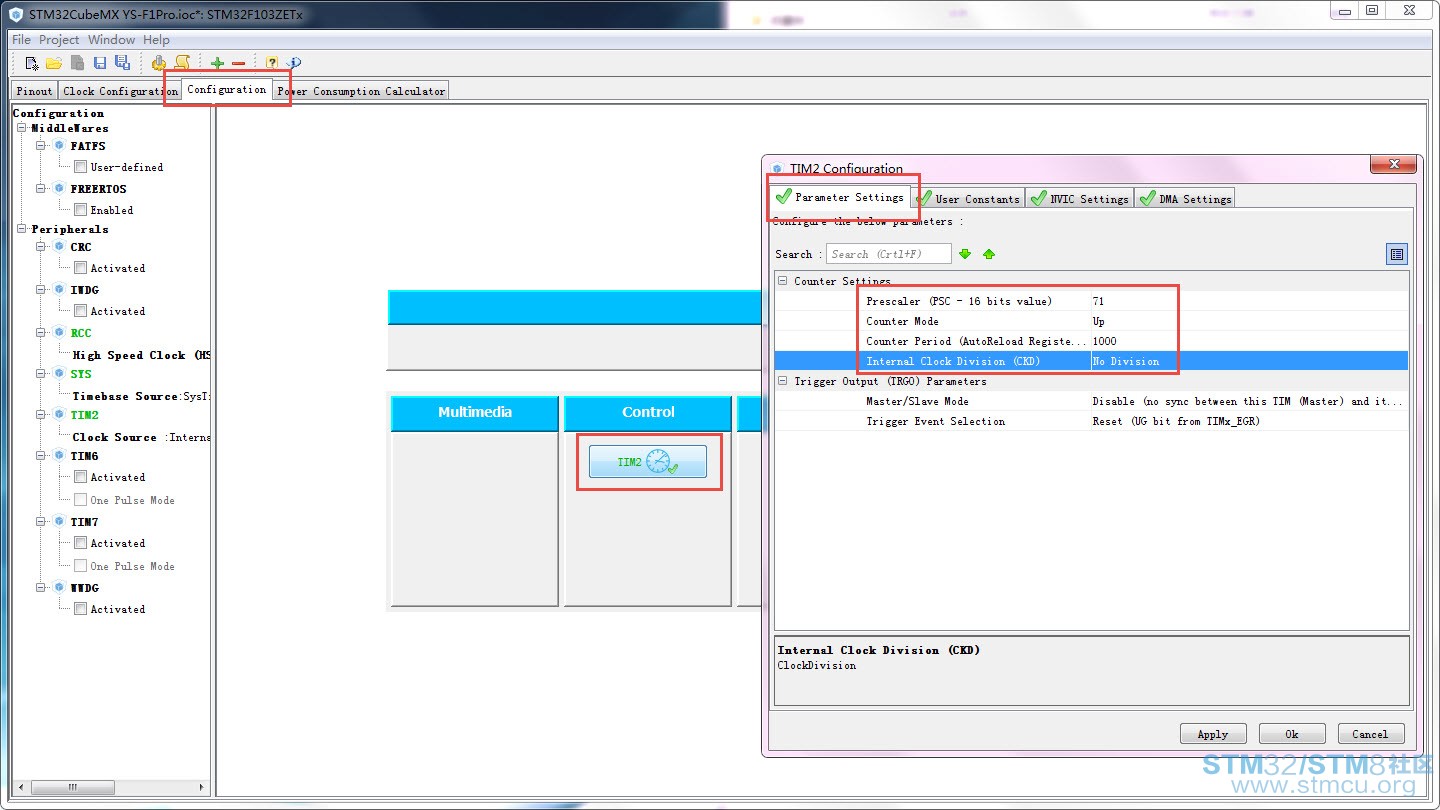The height and width of the screenshot is (810, 1440).
Task: Click the Open Project folder icon
Action: tap(54, 63)
